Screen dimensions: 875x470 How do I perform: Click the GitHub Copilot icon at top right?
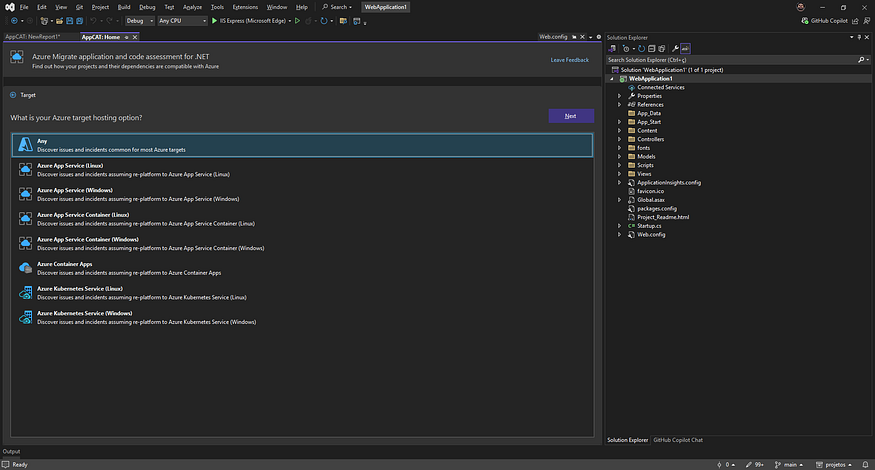[x=803, y=20]
